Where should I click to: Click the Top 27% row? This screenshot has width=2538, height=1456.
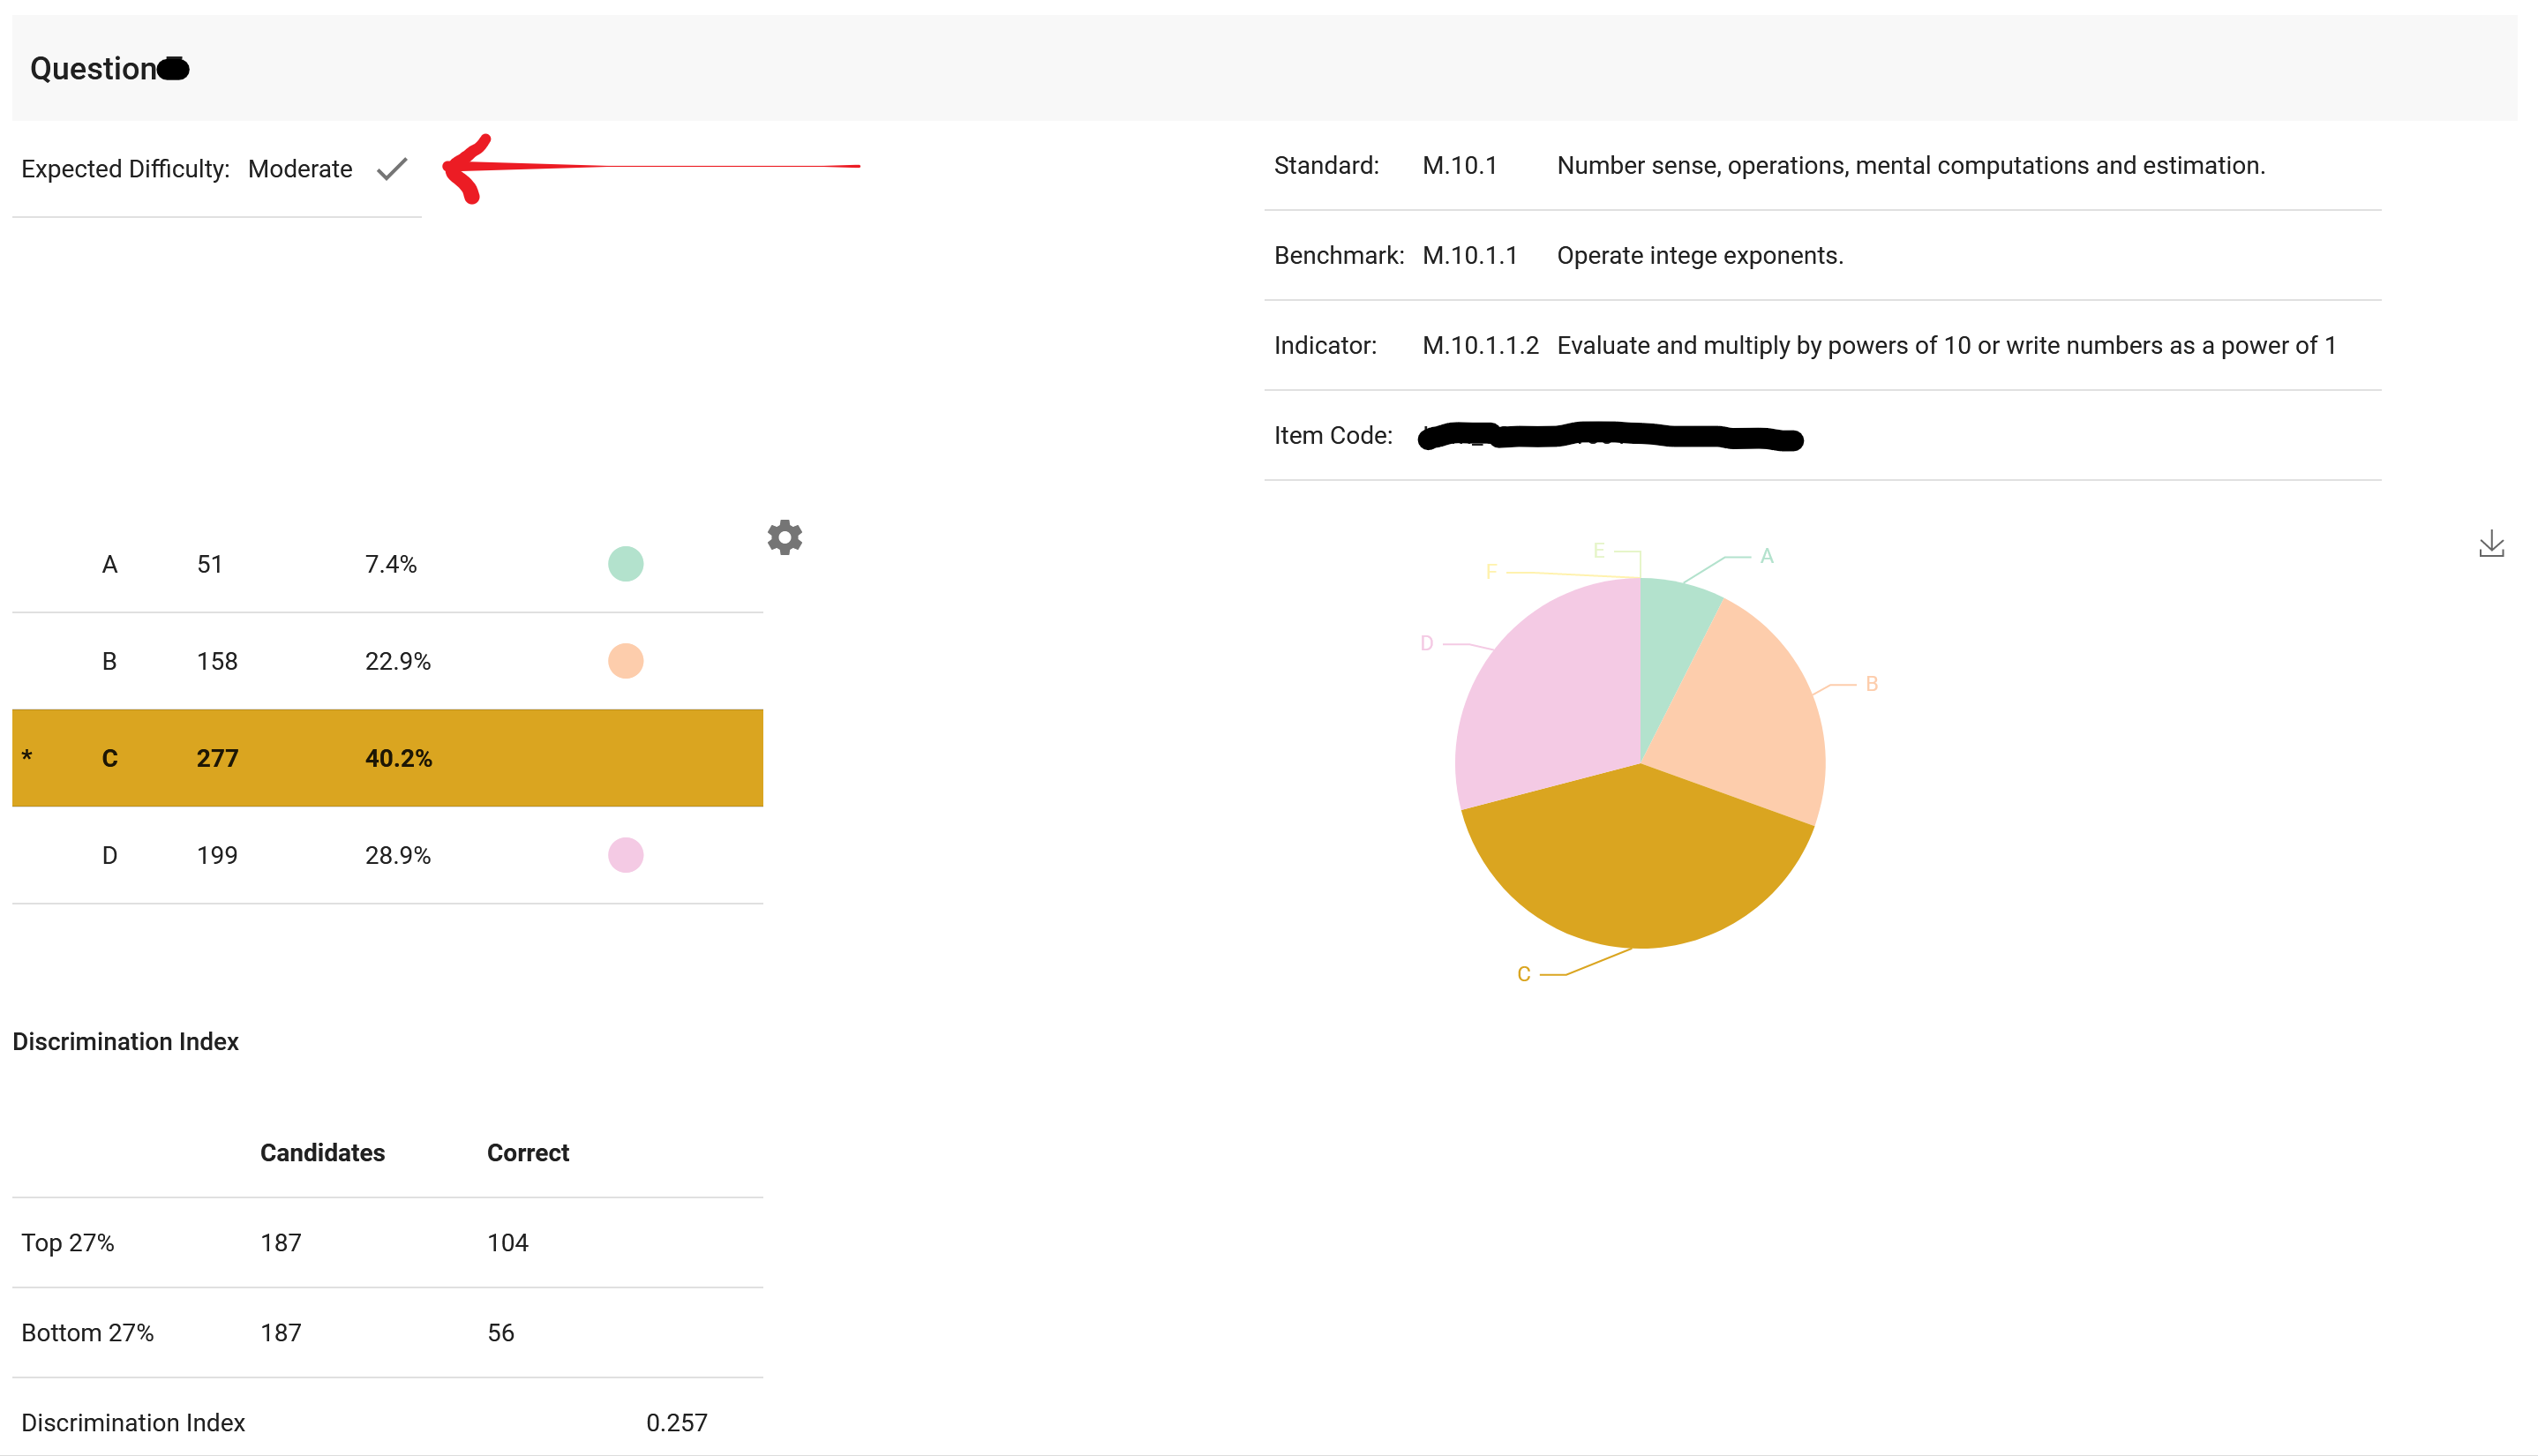coord(387,1242)
